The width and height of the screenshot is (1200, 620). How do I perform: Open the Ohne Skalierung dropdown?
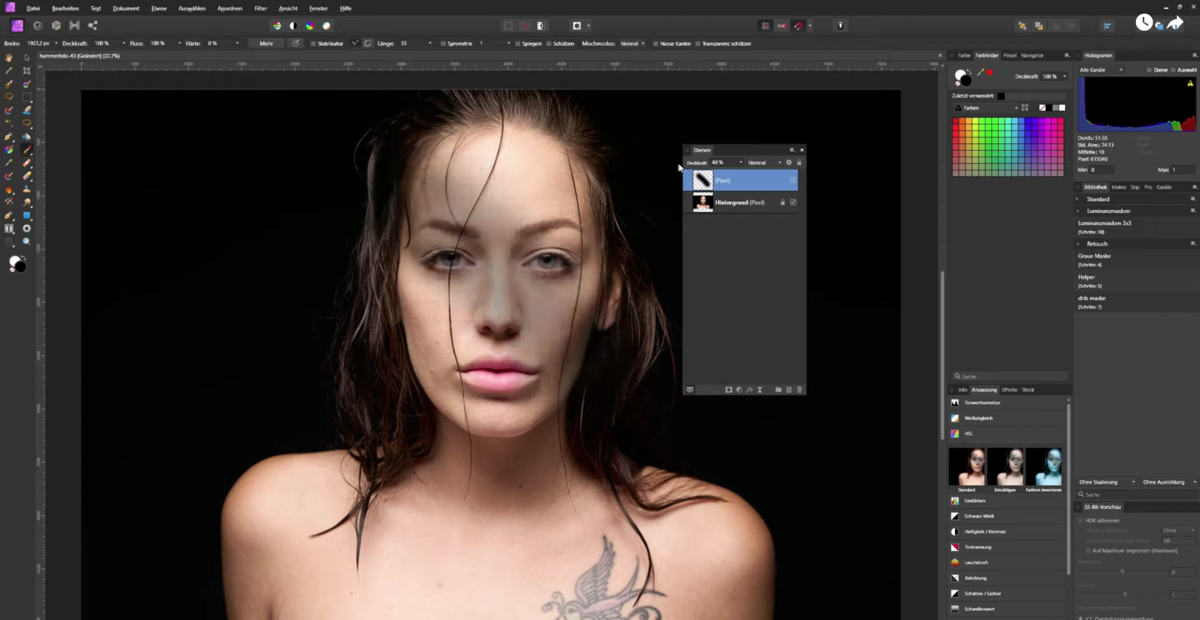tap(1105, 481)
